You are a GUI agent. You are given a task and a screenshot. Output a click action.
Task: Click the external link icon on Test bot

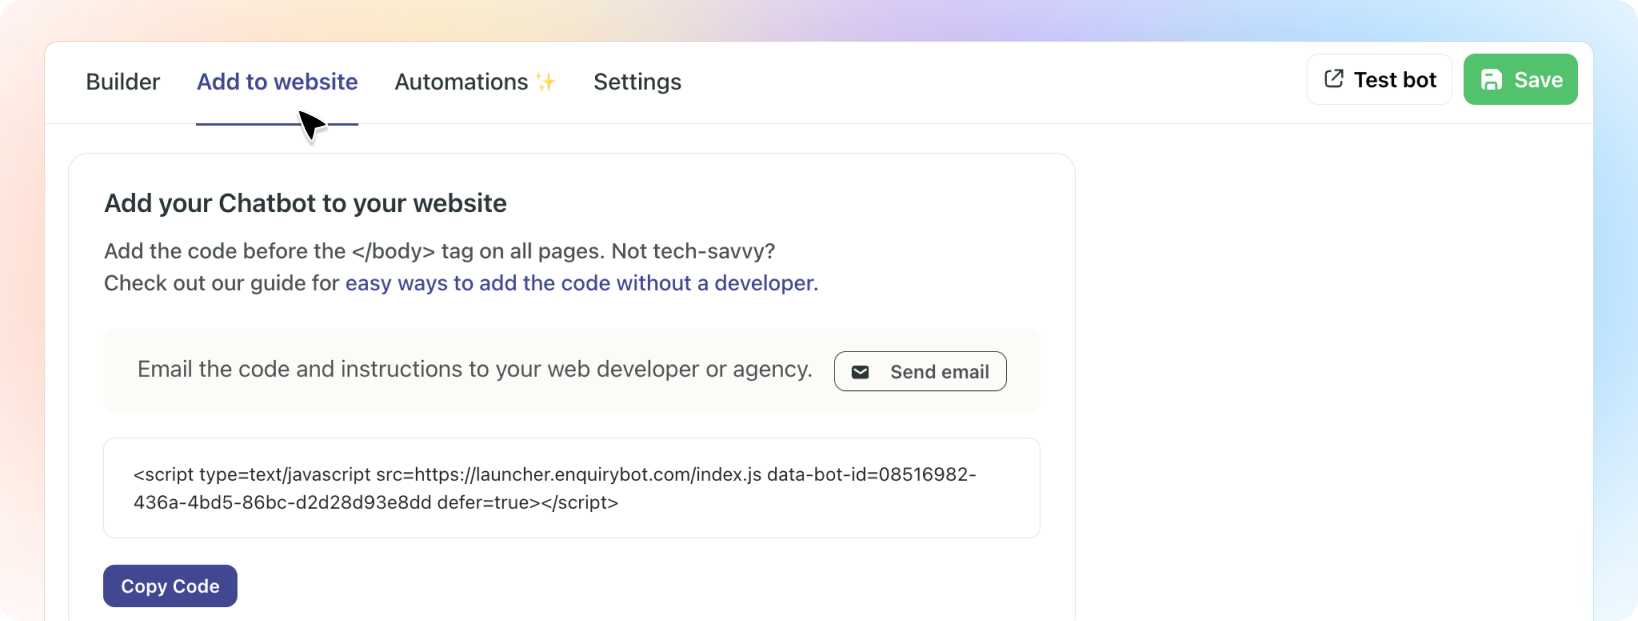[1333, 79]
